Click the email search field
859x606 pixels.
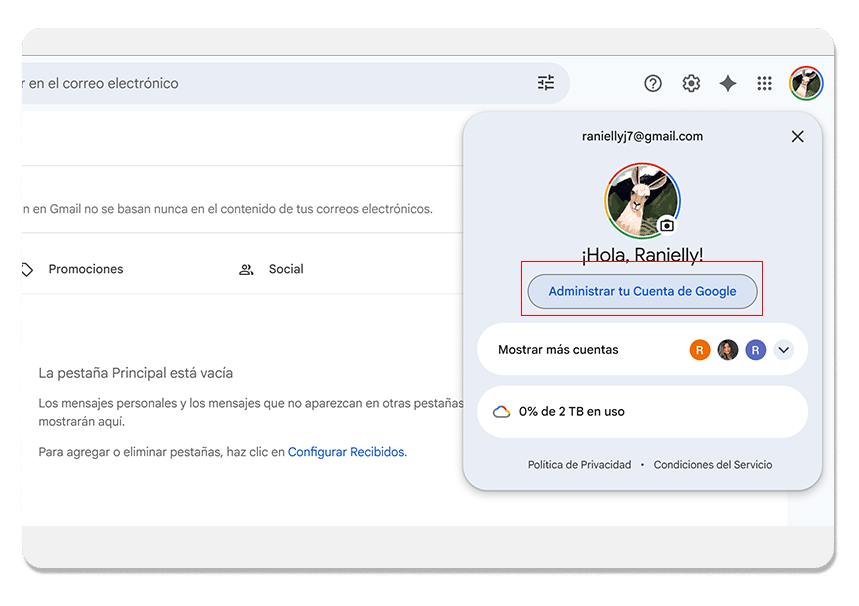(270, 84)
